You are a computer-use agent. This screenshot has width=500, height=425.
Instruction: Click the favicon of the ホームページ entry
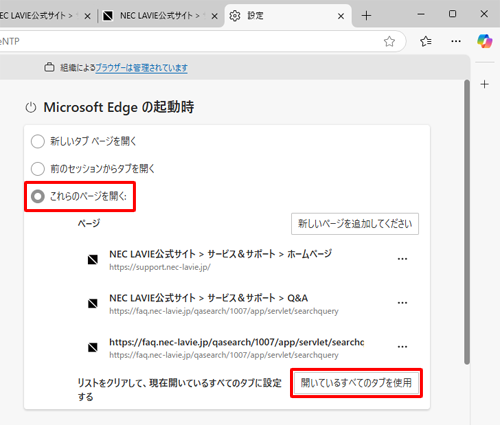pos(93,259)
